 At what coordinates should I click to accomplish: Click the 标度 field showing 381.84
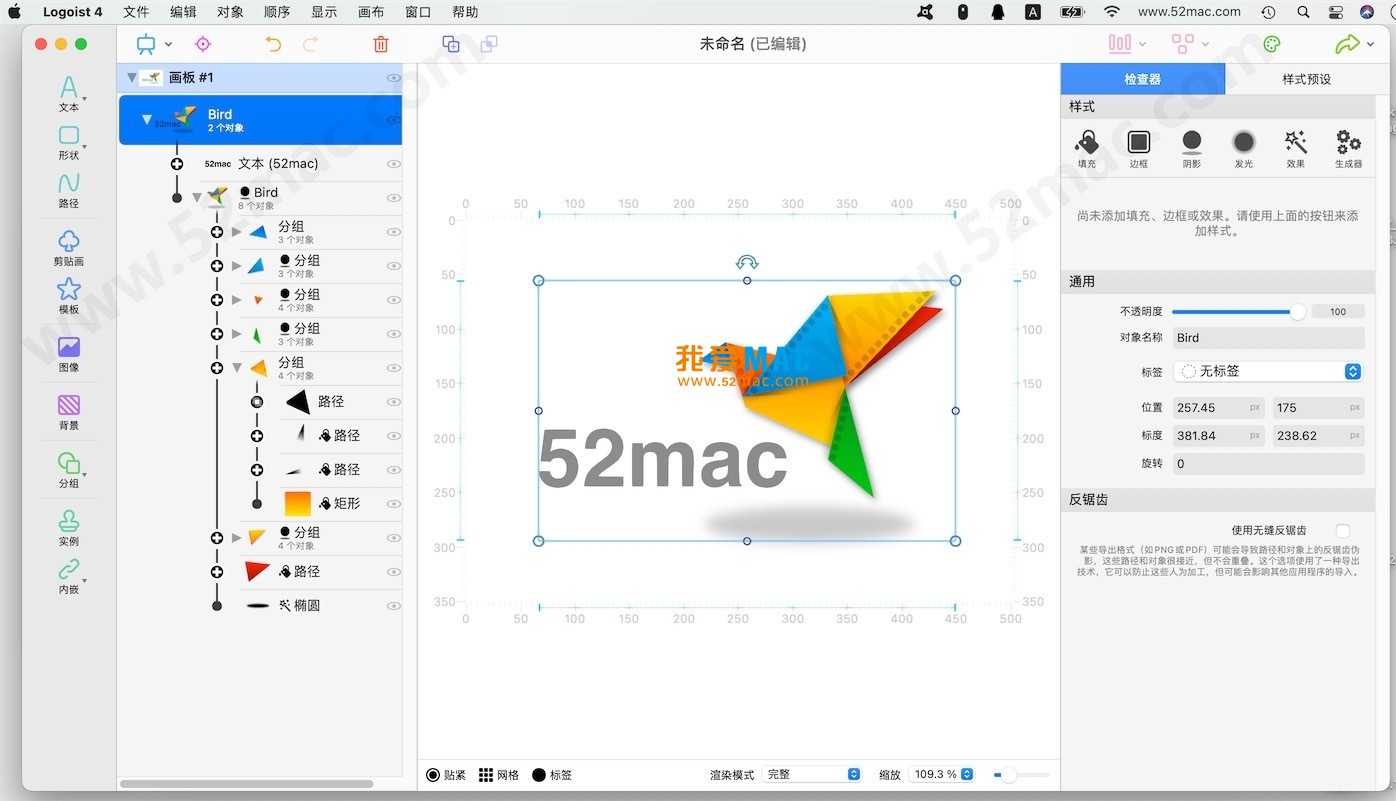point(1218,436)
